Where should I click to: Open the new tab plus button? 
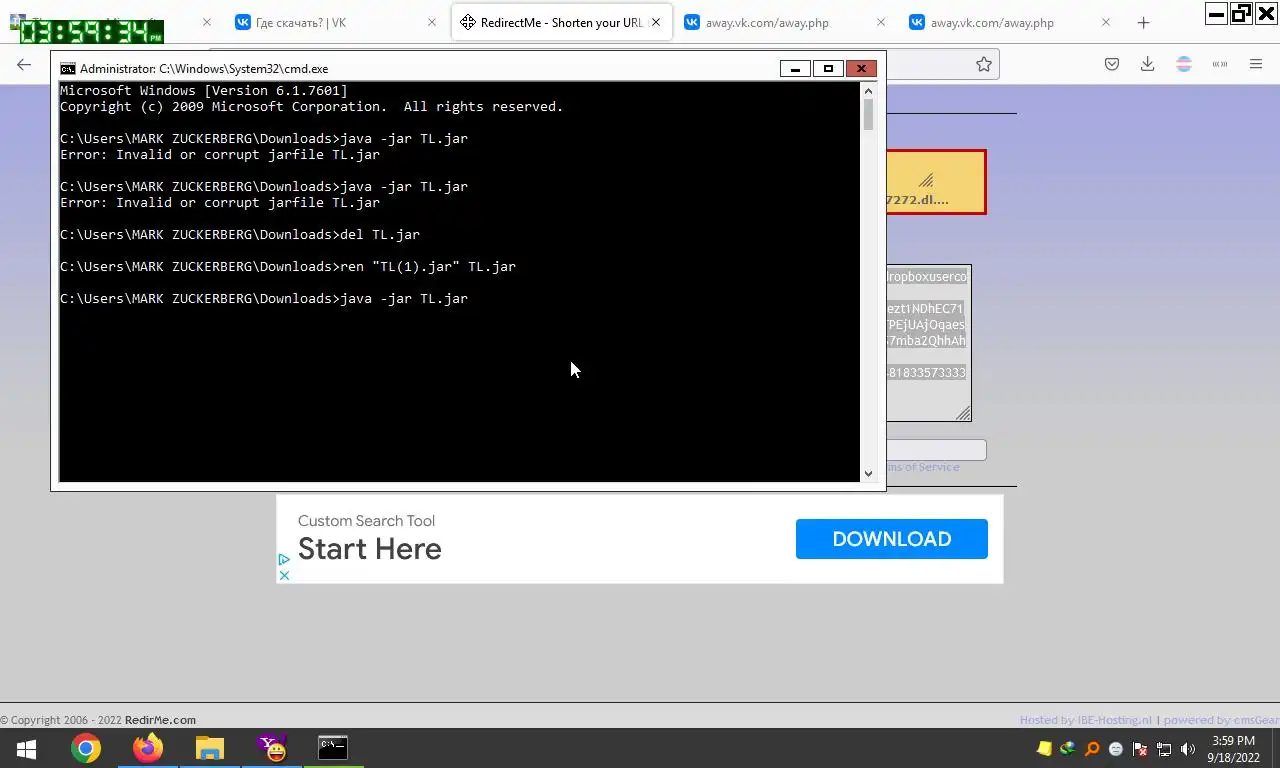pos(1144,22)
